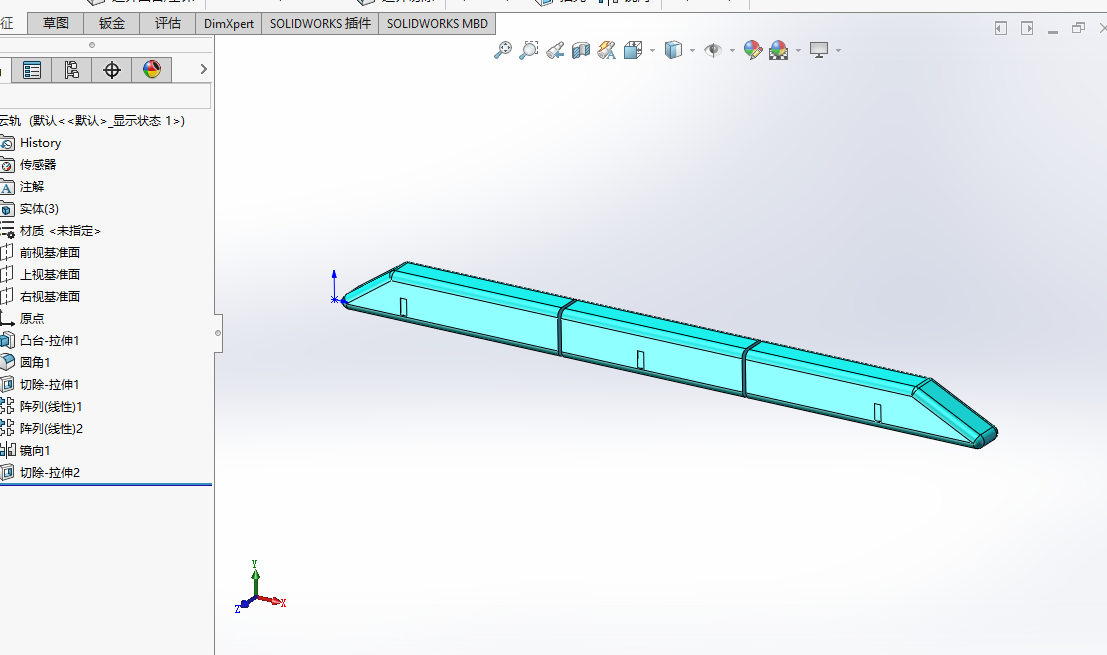Open Dynamic Annotation Views tool
The width and height of the screenshot is (1107, 655).
[x=606, y=50]
